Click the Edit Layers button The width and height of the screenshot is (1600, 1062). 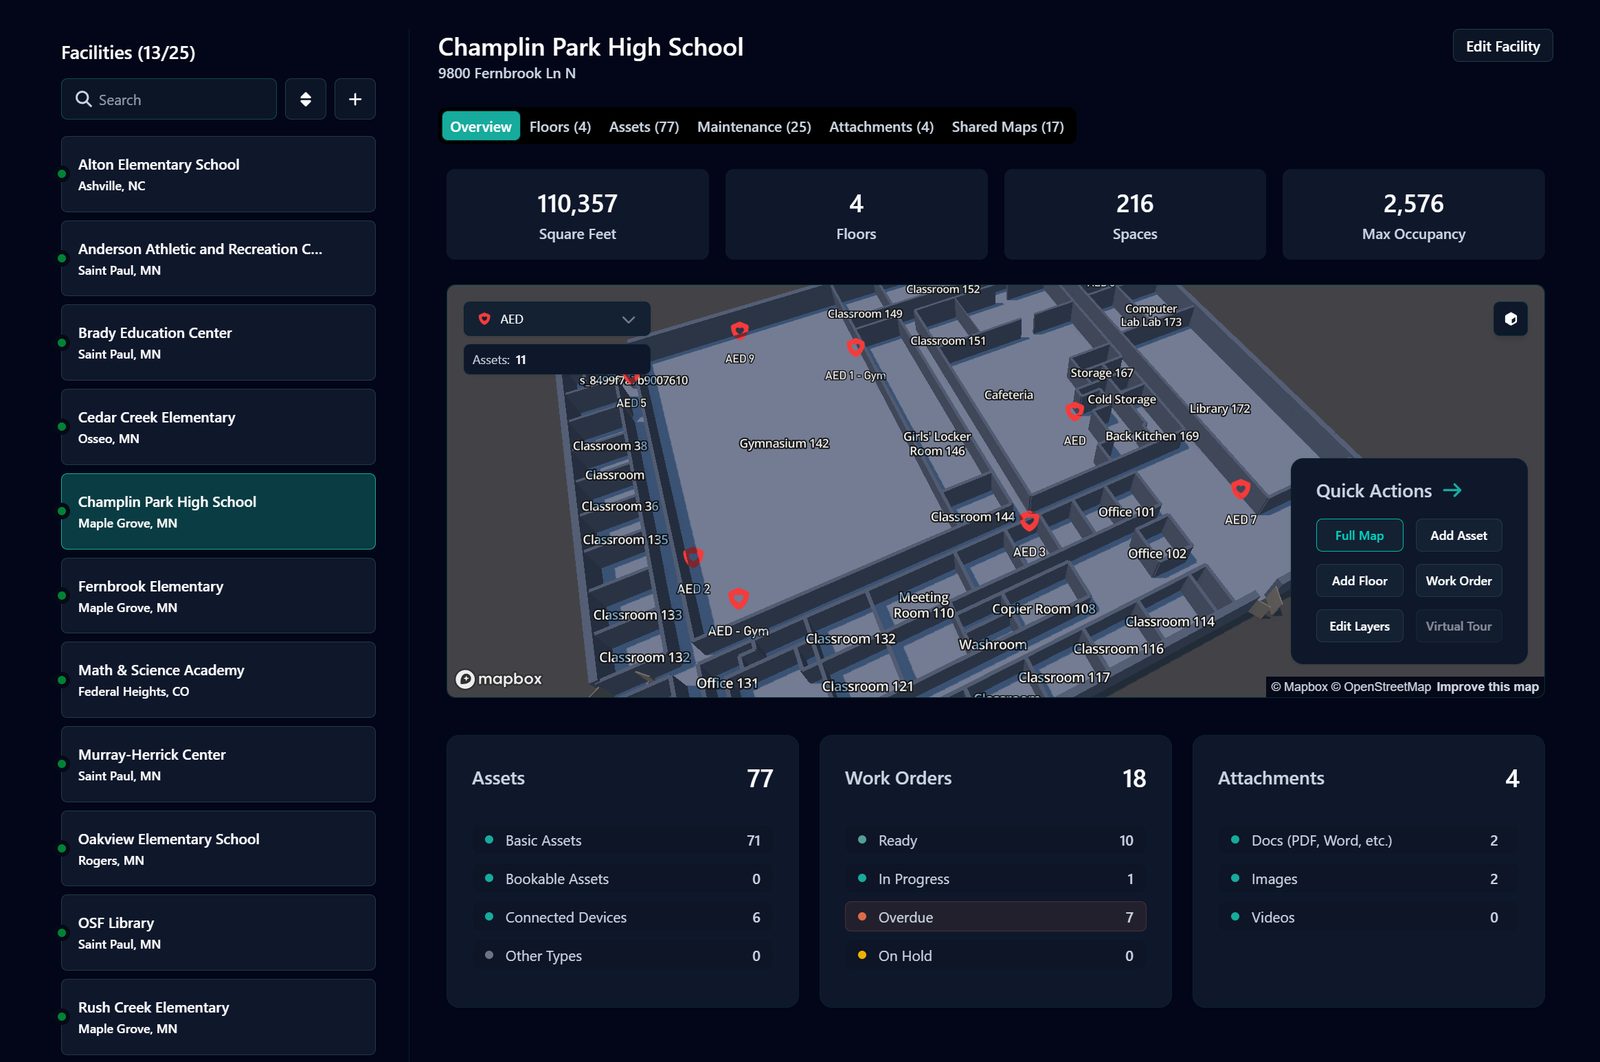click(1359, 626)
